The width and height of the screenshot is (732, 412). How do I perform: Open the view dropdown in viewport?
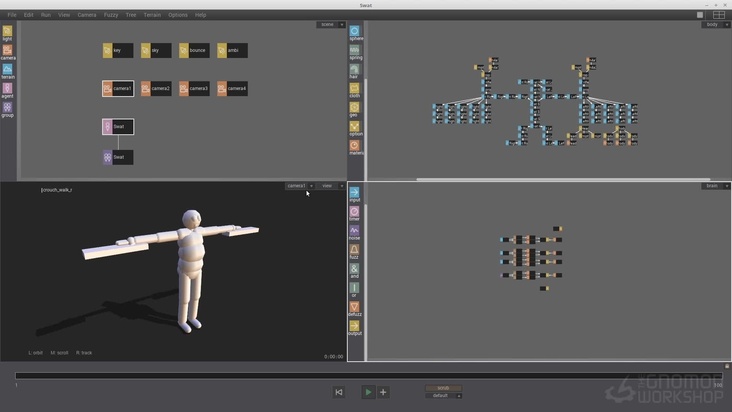click(x=331, y=186)
